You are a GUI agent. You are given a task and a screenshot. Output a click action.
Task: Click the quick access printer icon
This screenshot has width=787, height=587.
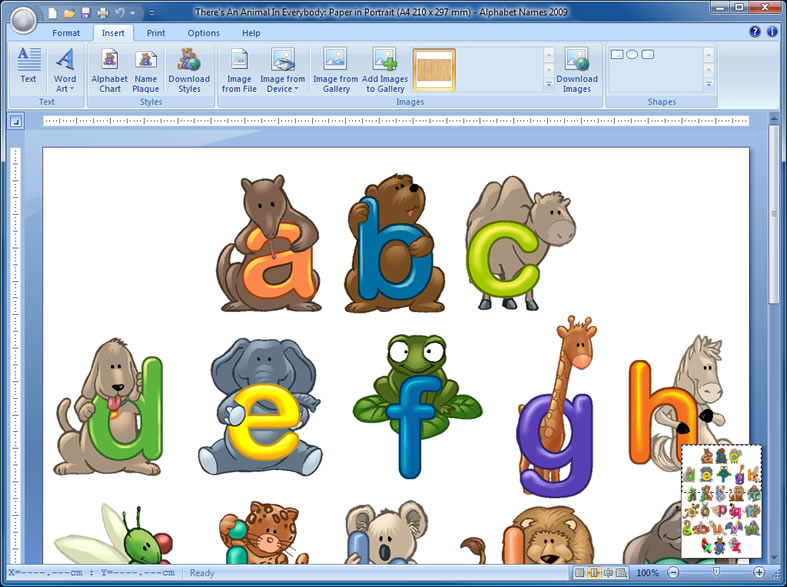tap(103, 13)
